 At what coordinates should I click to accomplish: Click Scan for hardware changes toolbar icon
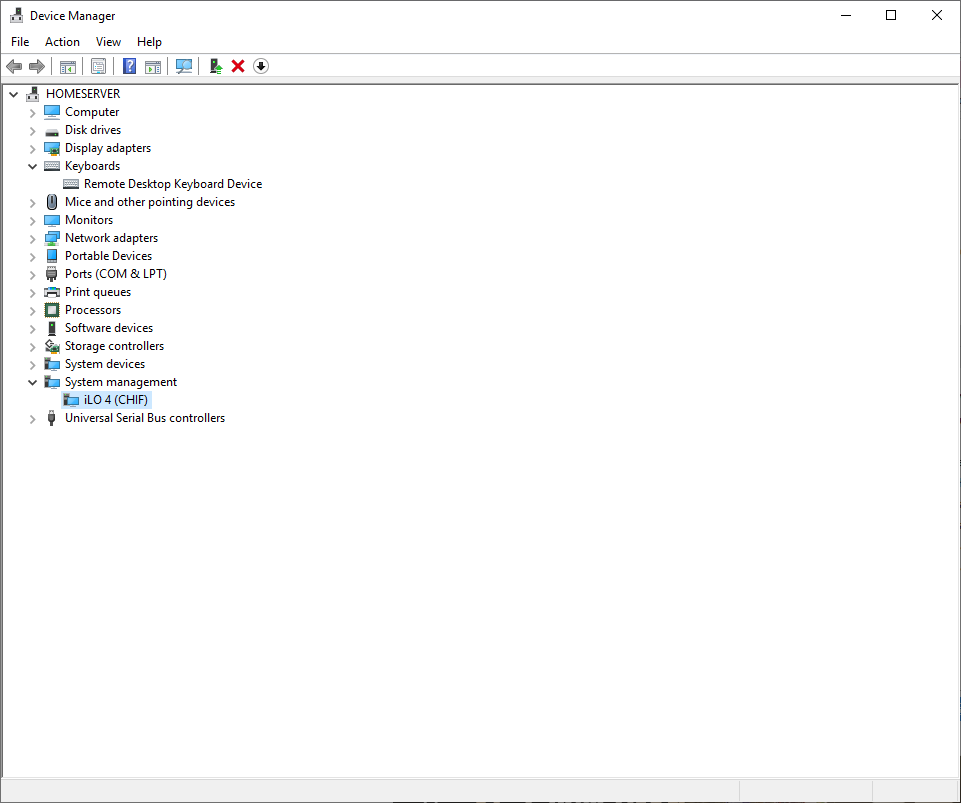tap(184, 66)
